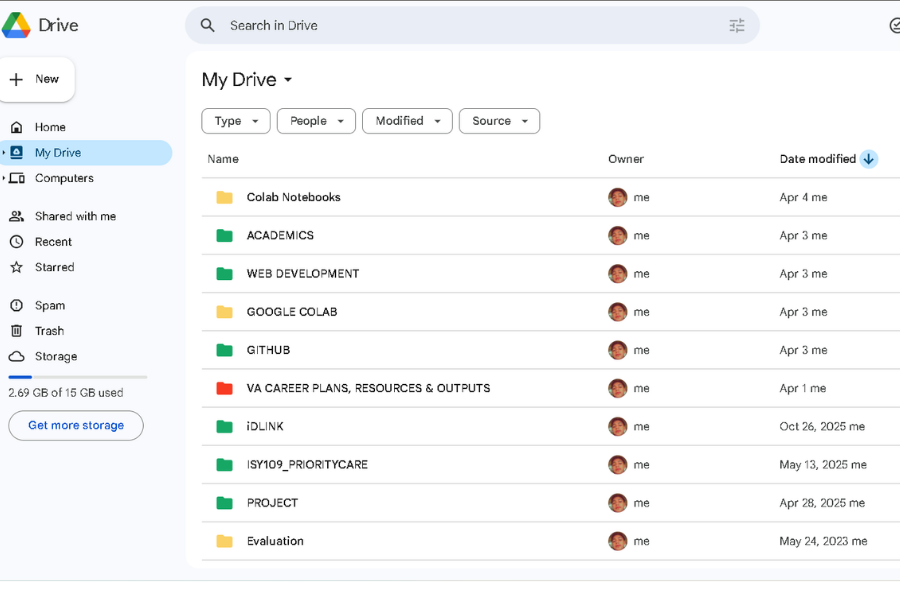900x600 pixels.
Task: Sort by Date modified column header
Action: tap(817, 159)
